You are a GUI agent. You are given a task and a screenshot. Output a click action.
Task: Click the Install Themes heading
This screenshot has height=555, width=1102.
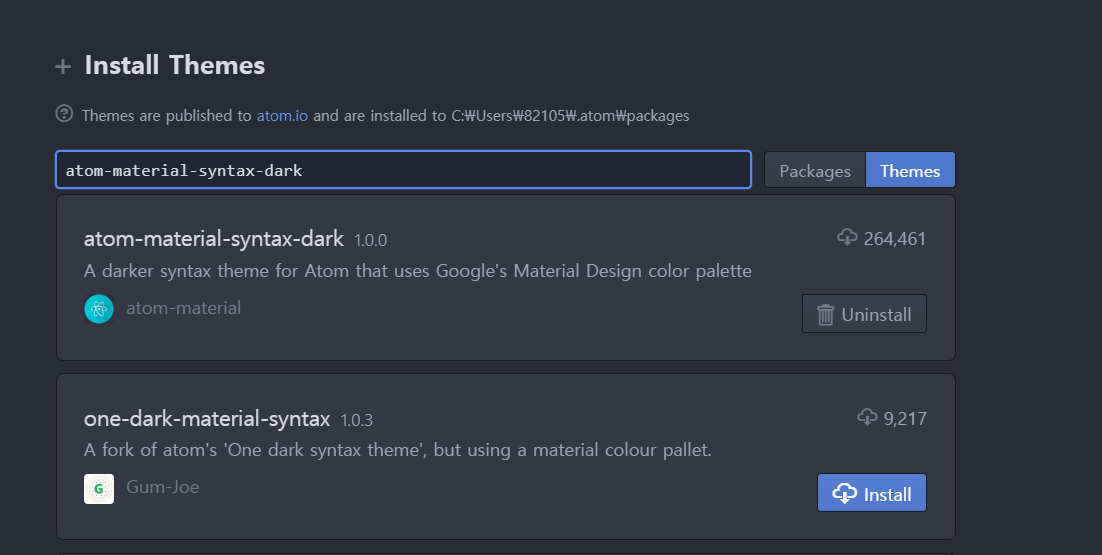coord(174,65)
